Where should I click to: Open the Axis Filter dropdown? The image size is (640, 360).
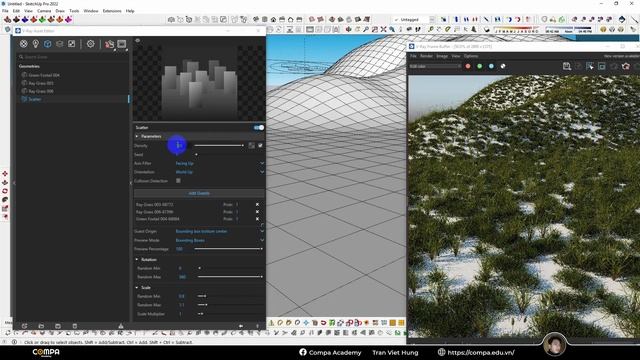click(x=219, y=163)
